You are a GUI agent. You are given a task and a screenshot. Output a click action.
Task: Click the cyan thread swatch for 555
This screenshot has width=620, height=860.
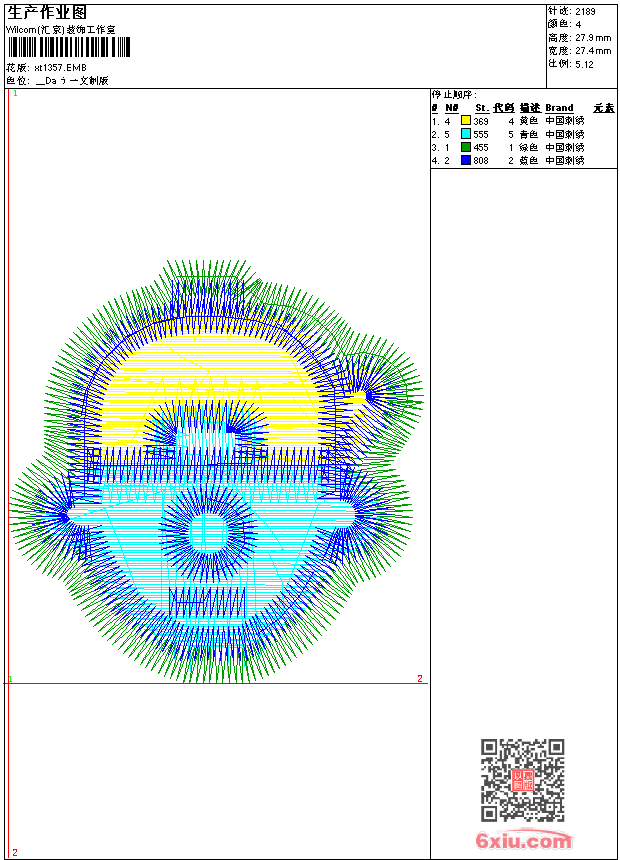(x=466, y=133)
